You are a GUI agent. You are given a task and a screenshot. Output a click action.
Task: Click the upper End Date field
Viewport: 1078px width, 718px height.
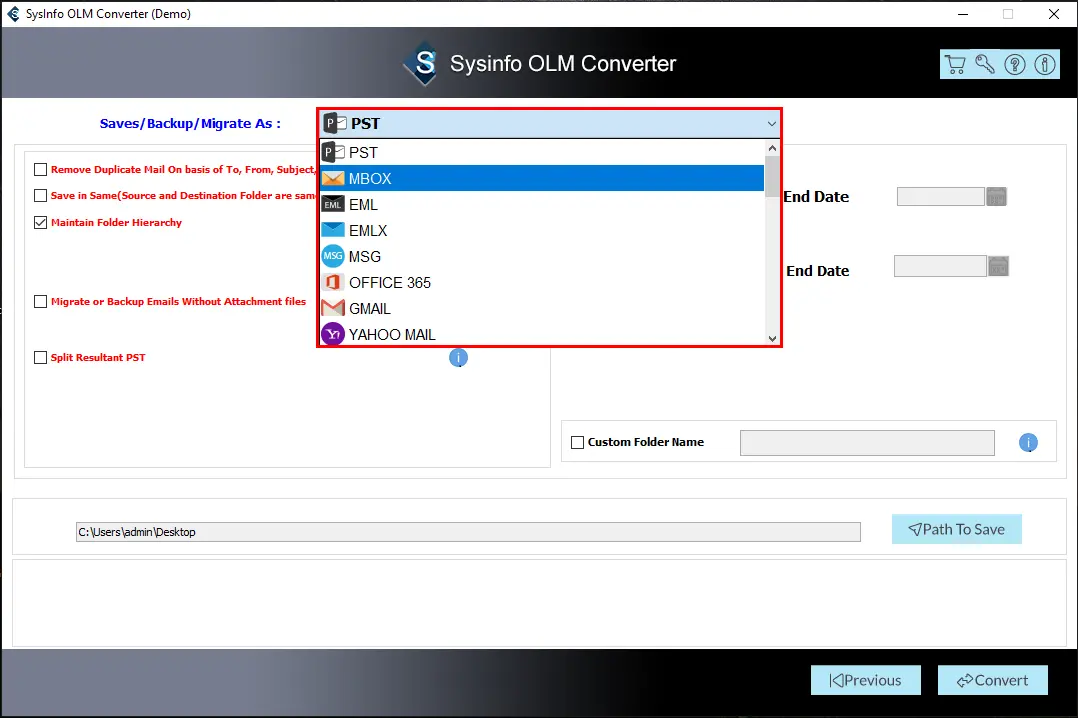pos(940,197)
